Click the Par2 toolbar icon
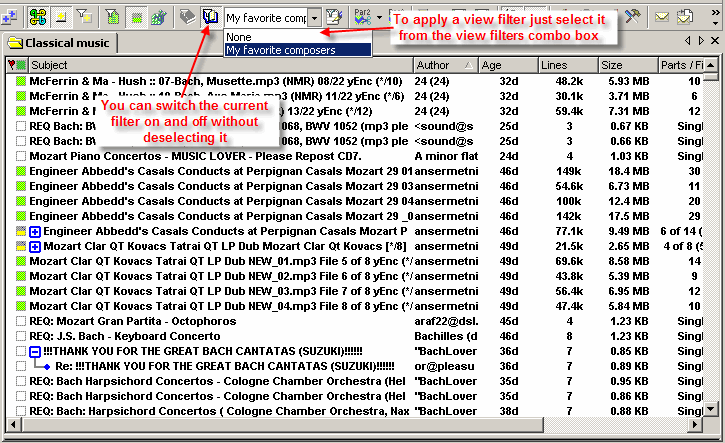The height and width of the screenshot is (443, 725). pos(362,17)
